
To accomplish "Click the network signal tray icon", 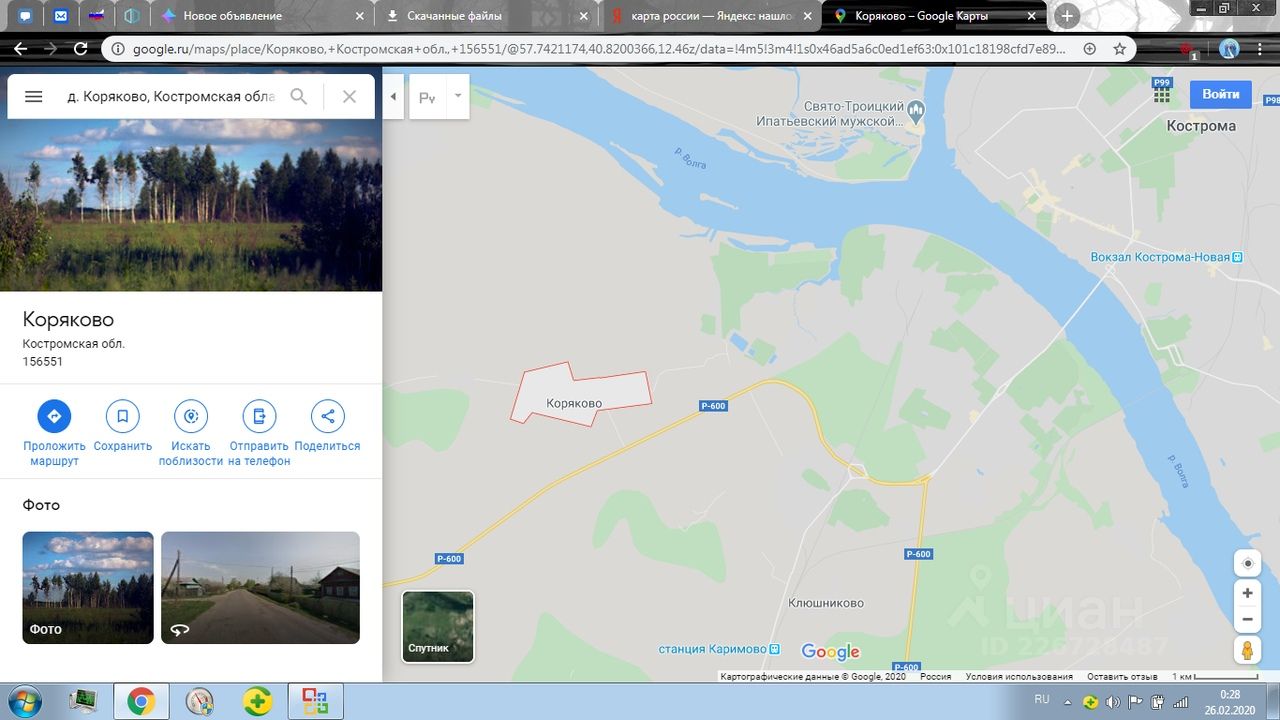I will [x=1179, y=702].
